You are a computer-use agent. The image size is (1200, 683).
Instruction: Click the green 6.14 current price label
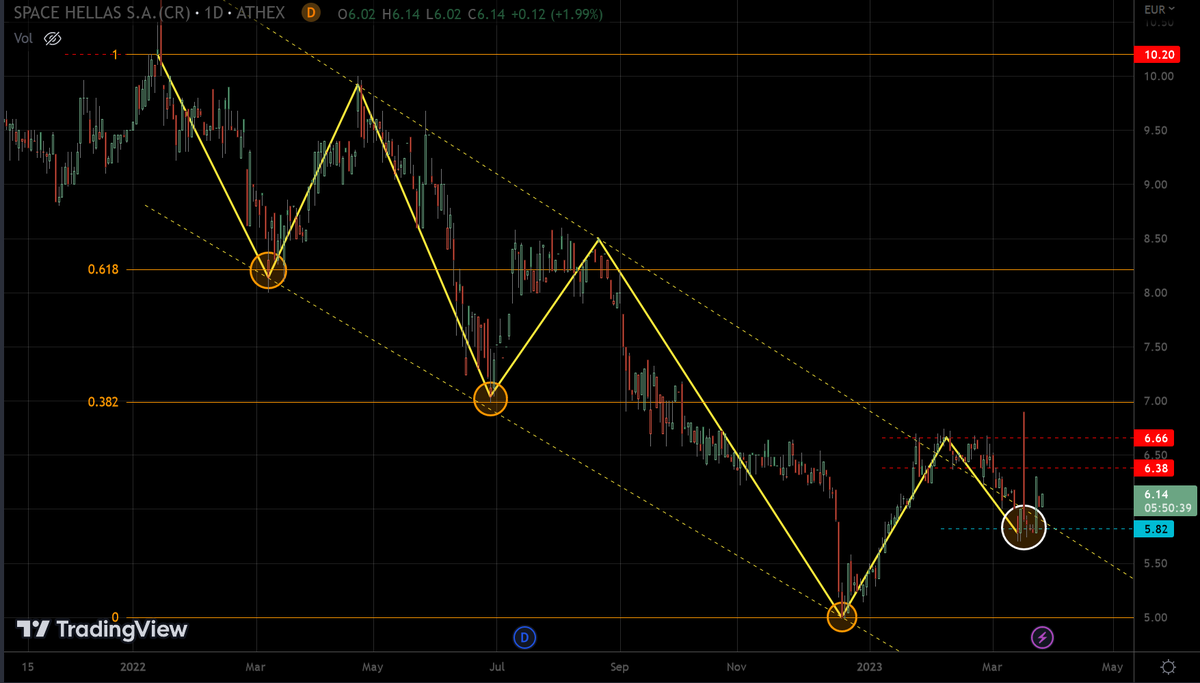tap(1165, 500)
